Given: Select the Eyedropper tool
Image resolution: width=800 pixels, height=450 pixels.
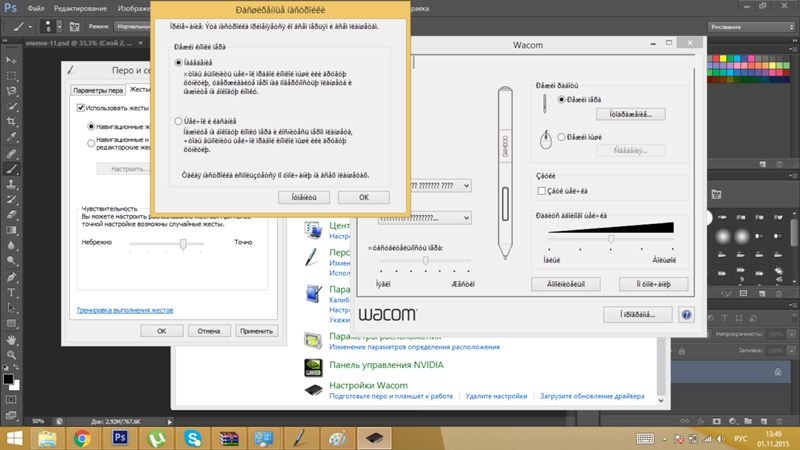Looking at the screenshot, I should tap(11, 137).
